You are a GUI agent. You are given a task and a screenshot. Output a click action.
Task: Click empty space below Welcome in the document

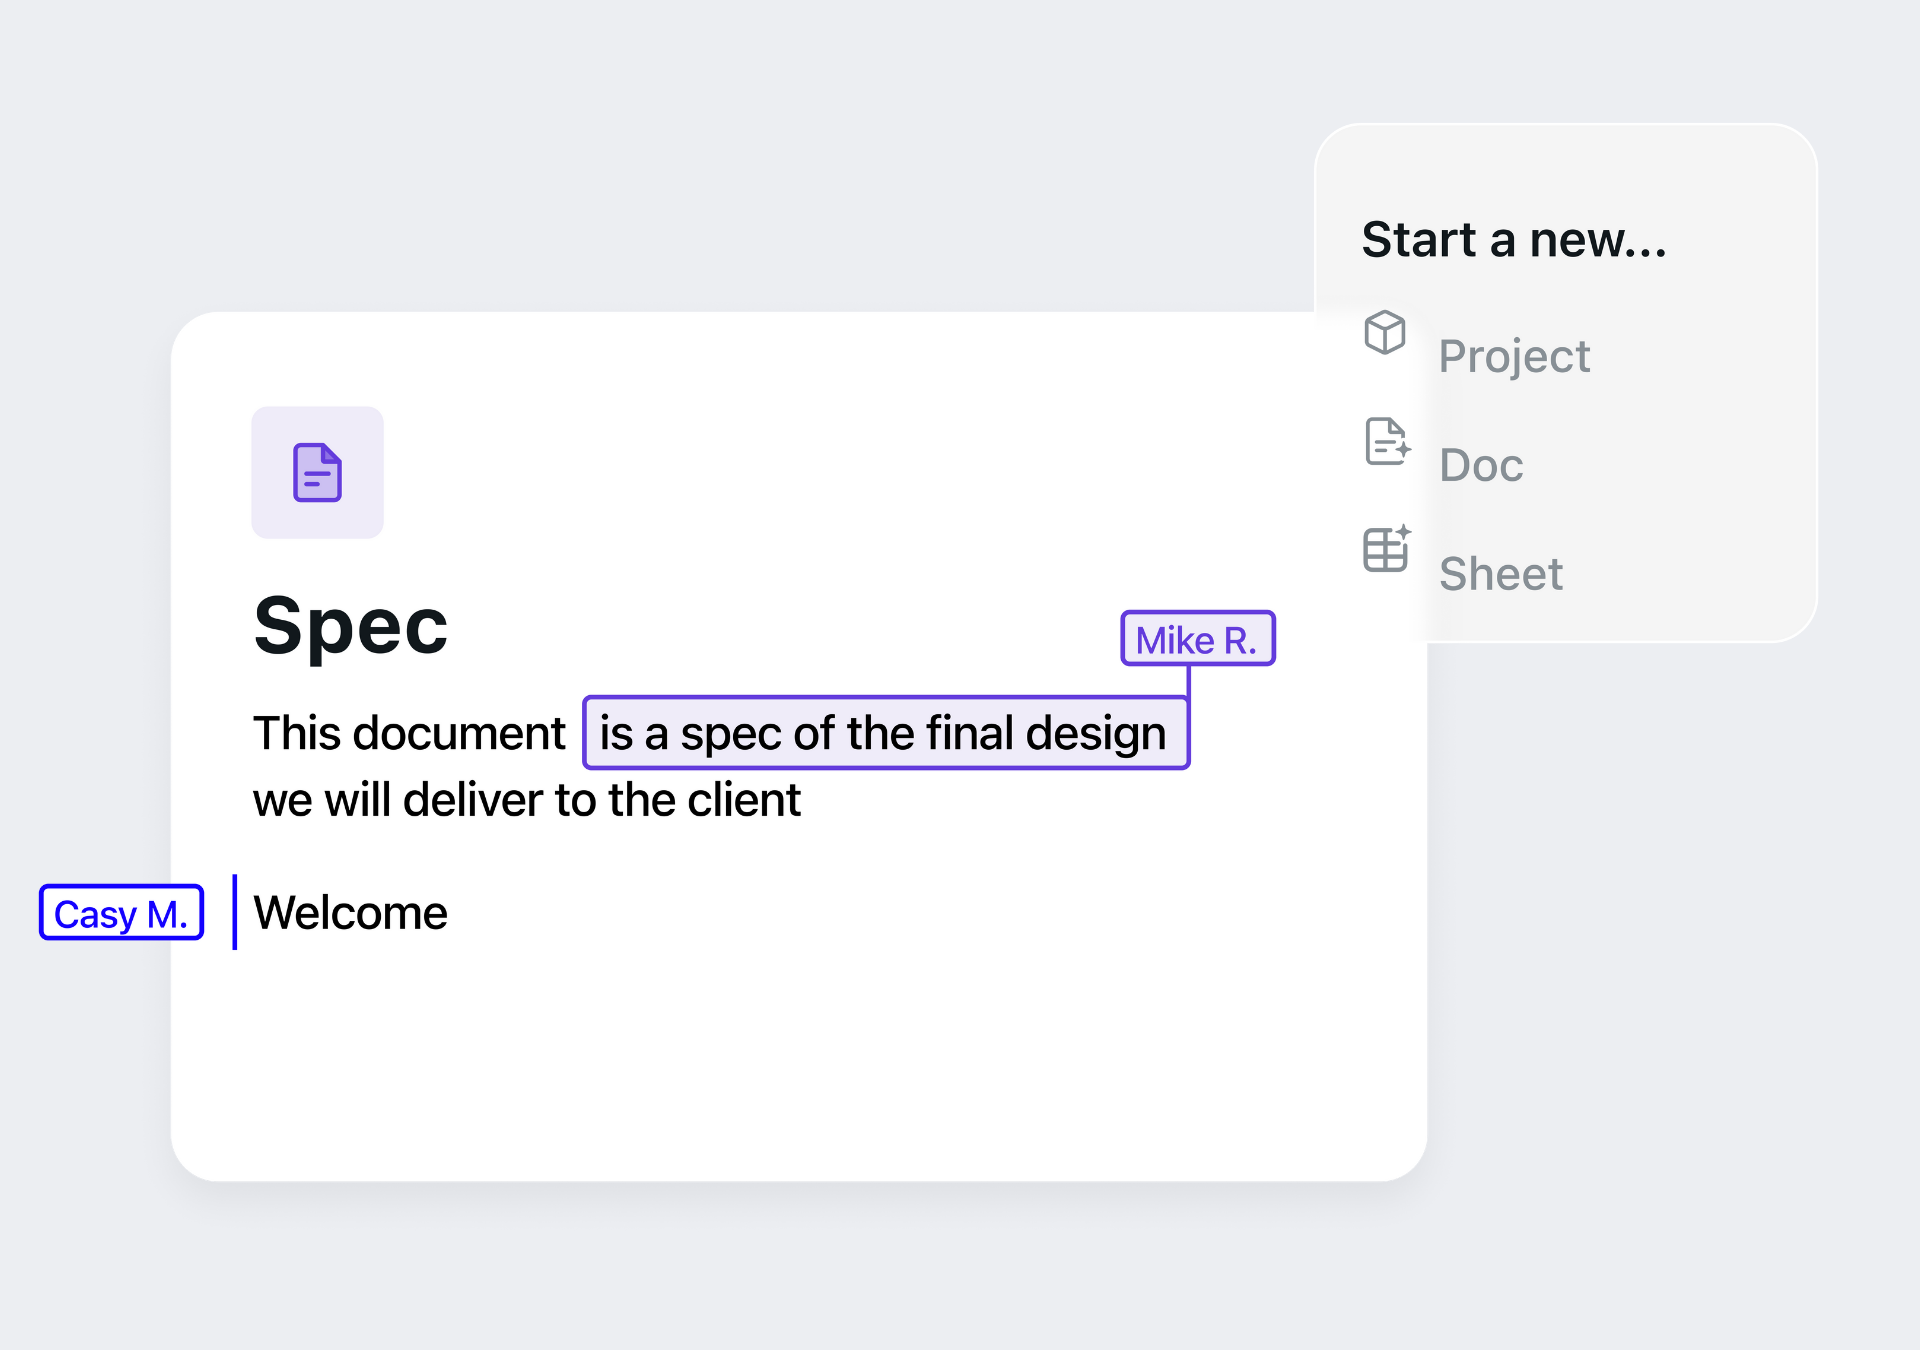coord(700,1060)
